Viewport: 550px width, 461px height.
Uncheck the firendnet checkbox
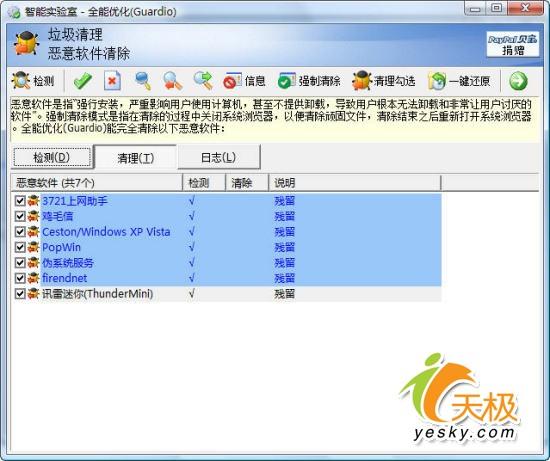(x=20, y=278)
